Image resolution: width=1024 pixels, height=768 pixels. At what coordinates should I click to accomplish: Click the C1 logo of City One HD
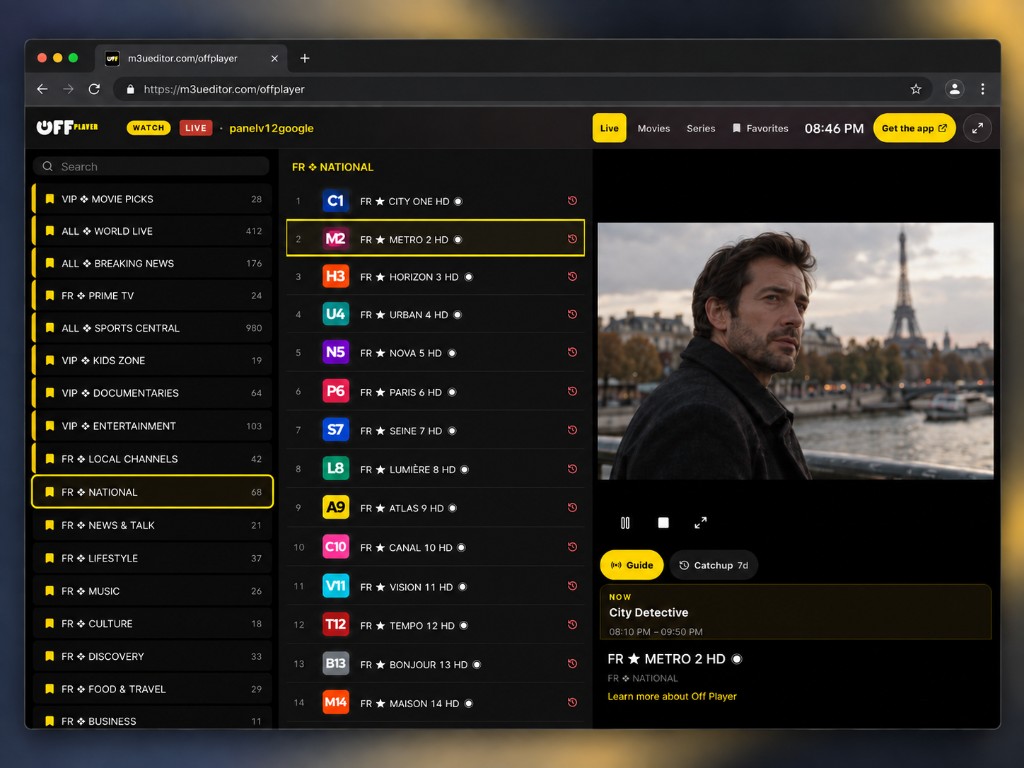tap(336, 200)
